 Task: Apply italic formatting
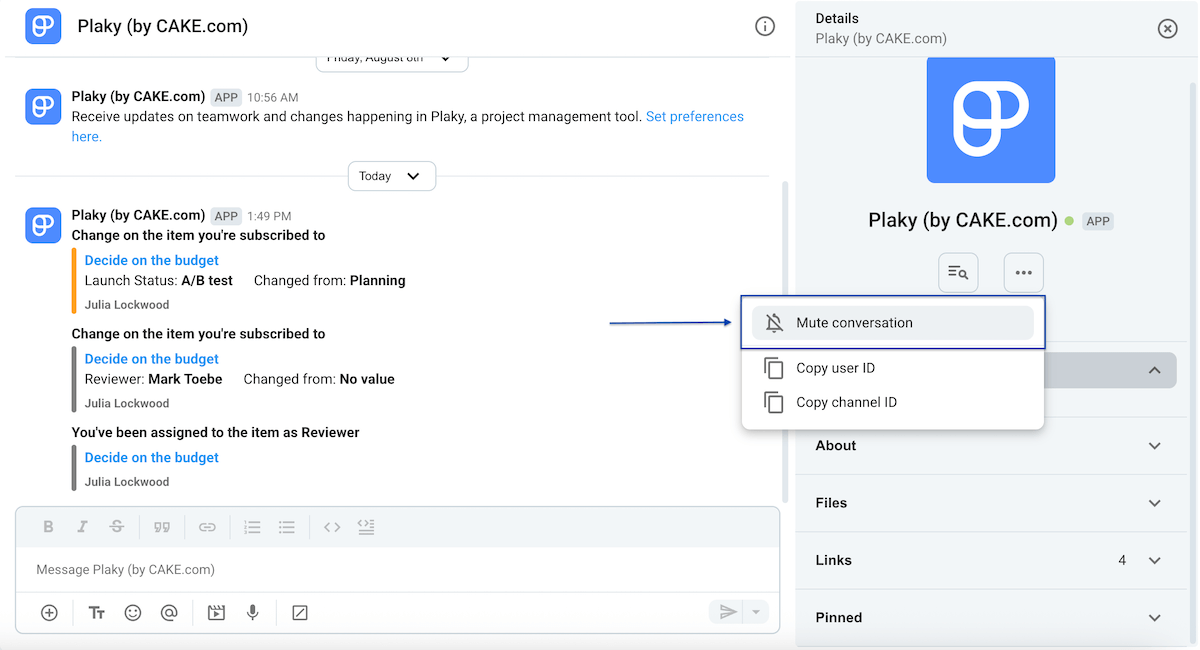83,527
